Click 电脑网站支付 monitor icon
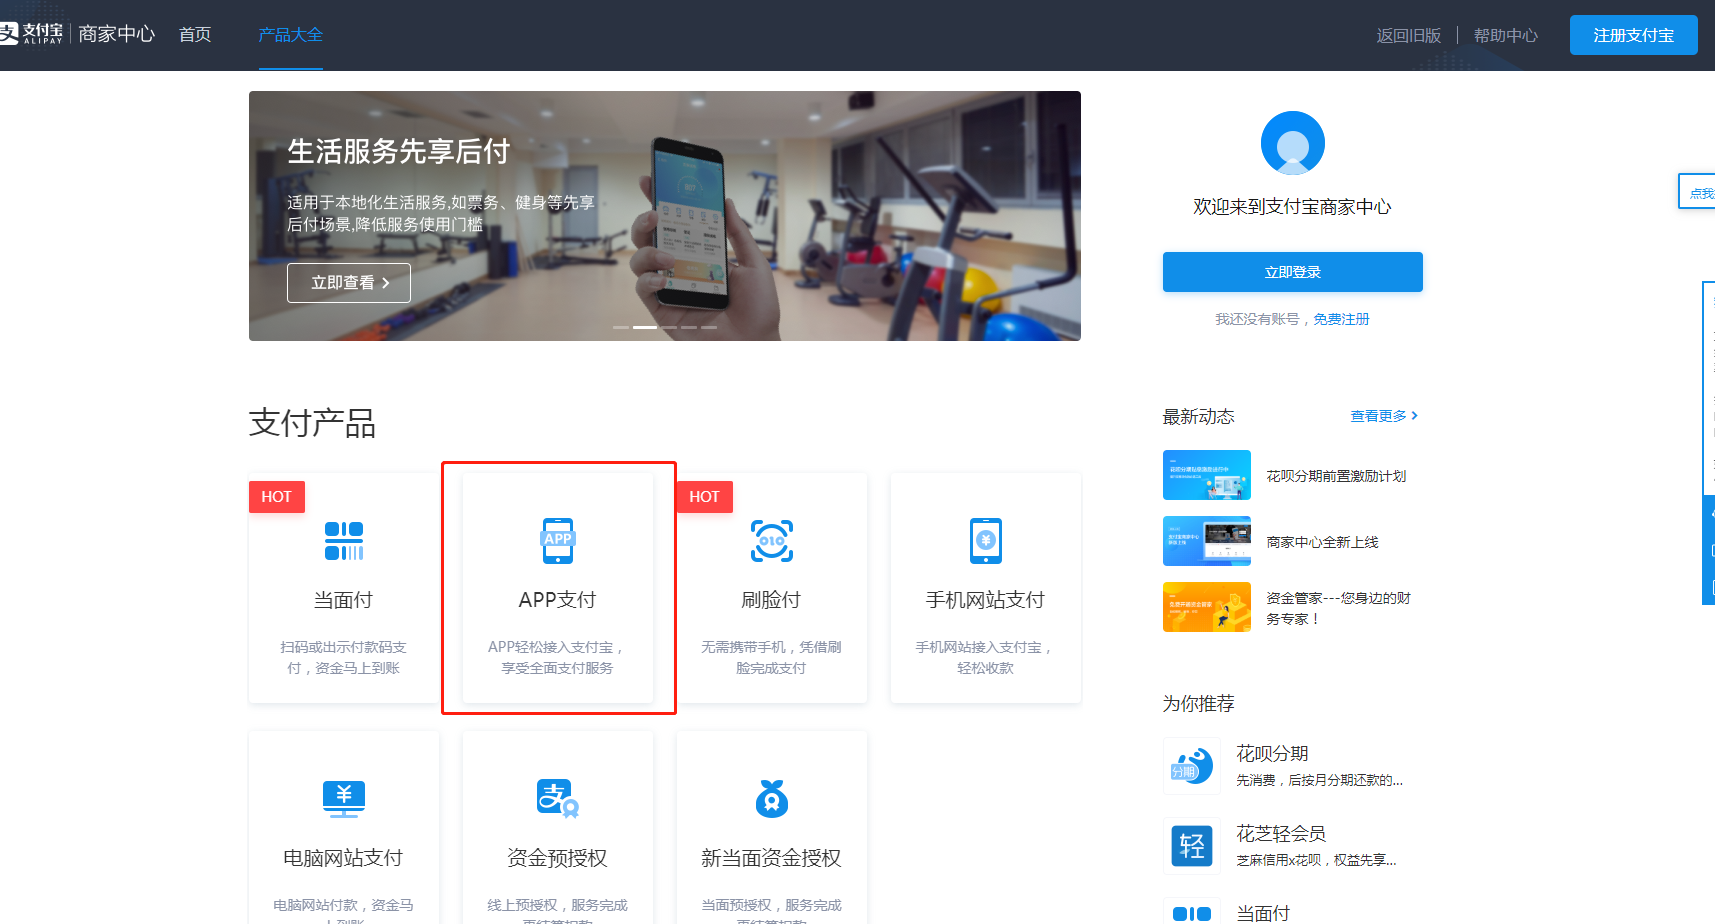The image size is (1715, 924). click(344, 799)
